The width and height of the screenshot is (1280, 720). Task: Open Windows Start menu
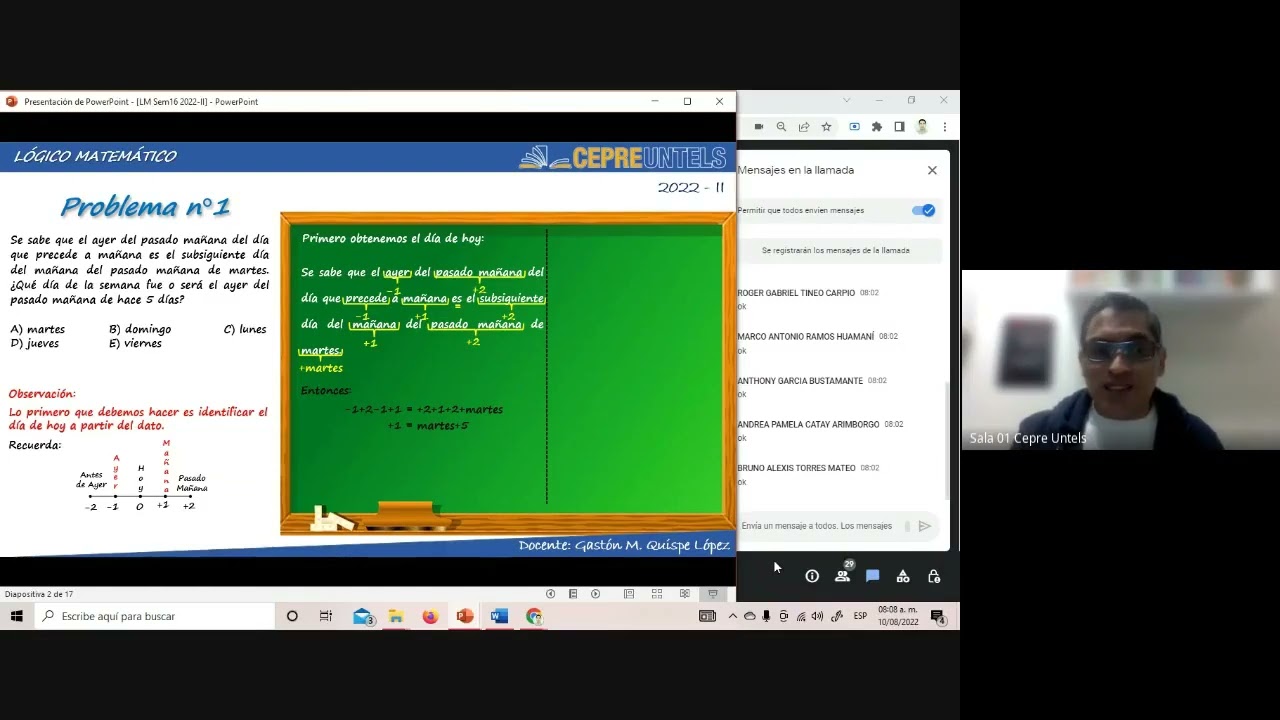click(x=17, y=616)
